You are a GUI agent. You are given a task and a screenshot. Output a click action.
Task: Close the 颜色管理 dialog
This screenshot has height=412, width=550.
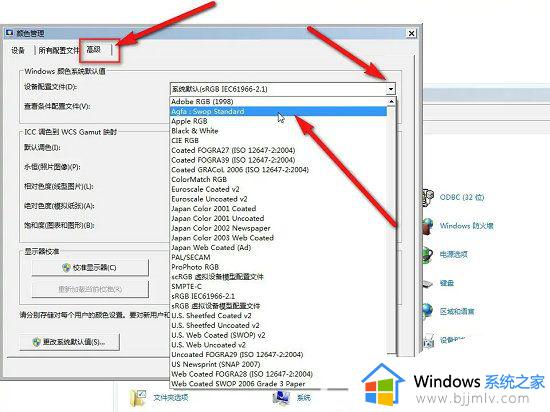411,33
